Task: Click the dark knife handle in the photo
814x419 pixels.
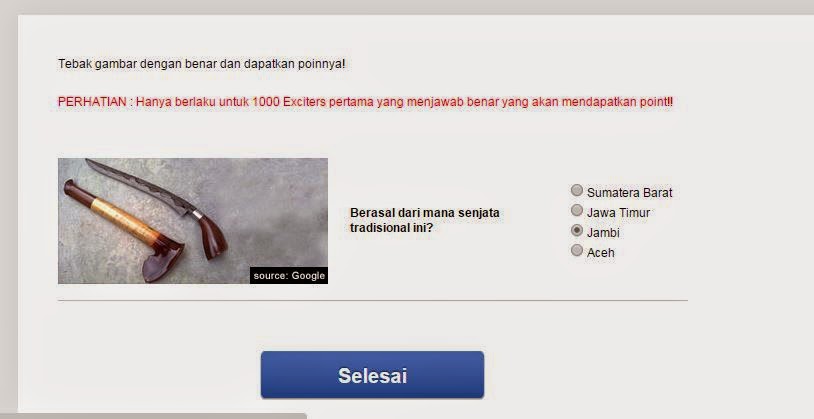Action: pos(213,236)
